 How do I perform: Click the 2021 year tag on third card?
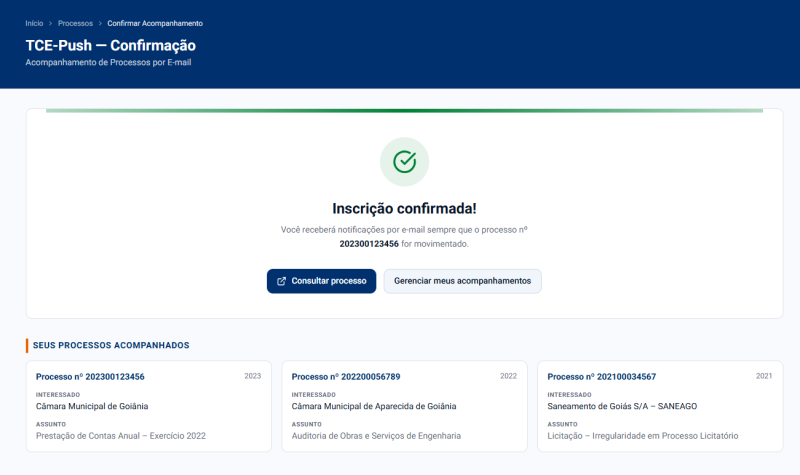pyautogui.click(x=764, y=376)
